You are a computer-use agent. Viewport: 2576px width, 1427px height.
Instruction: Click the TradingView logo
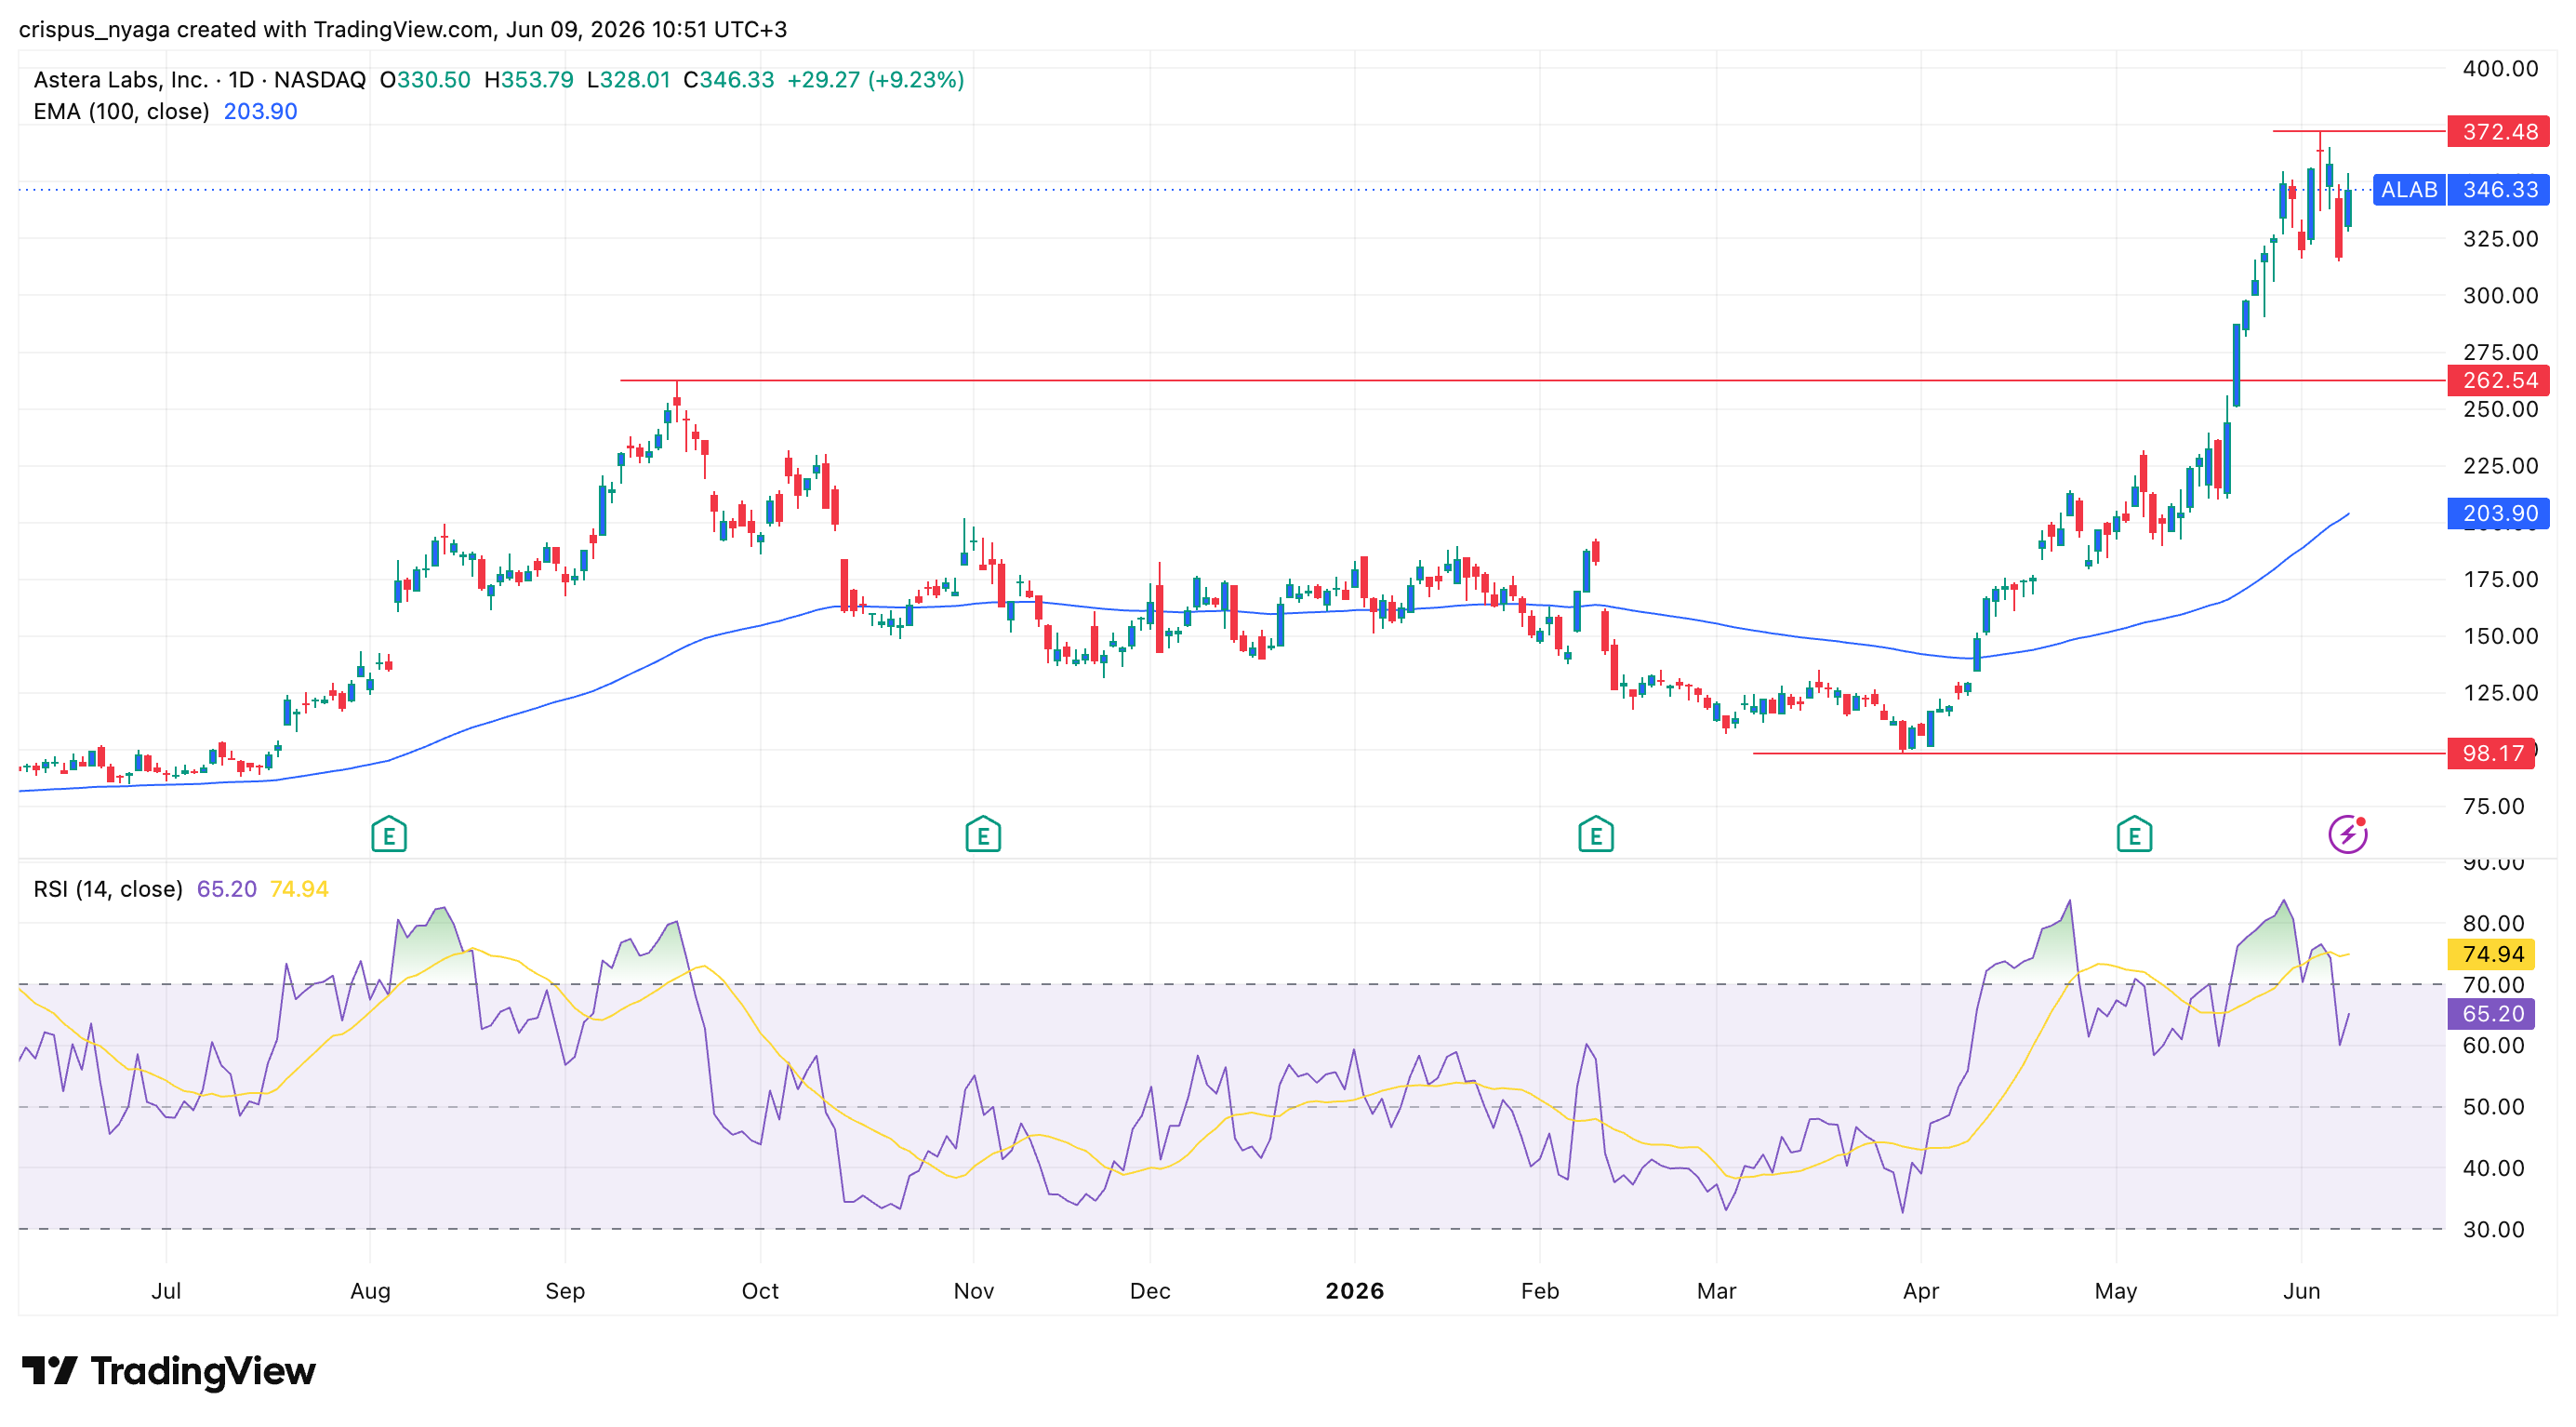coord(168,1371)
